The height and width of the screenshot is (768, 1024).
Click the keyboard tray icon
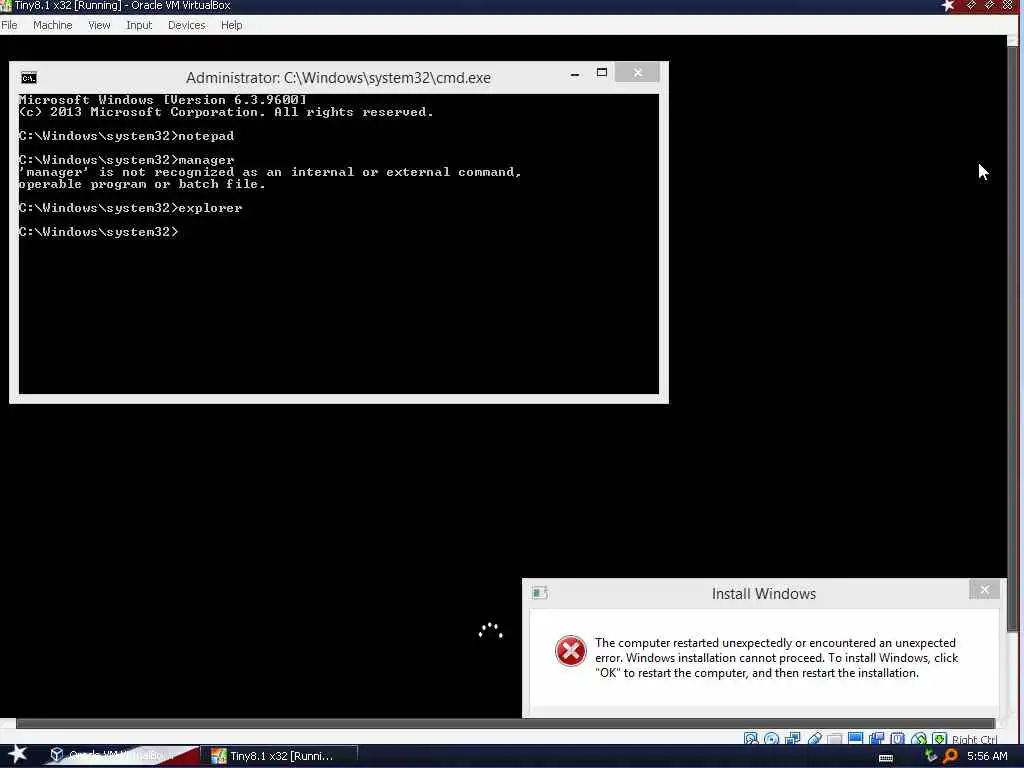(x=886, y=758)
